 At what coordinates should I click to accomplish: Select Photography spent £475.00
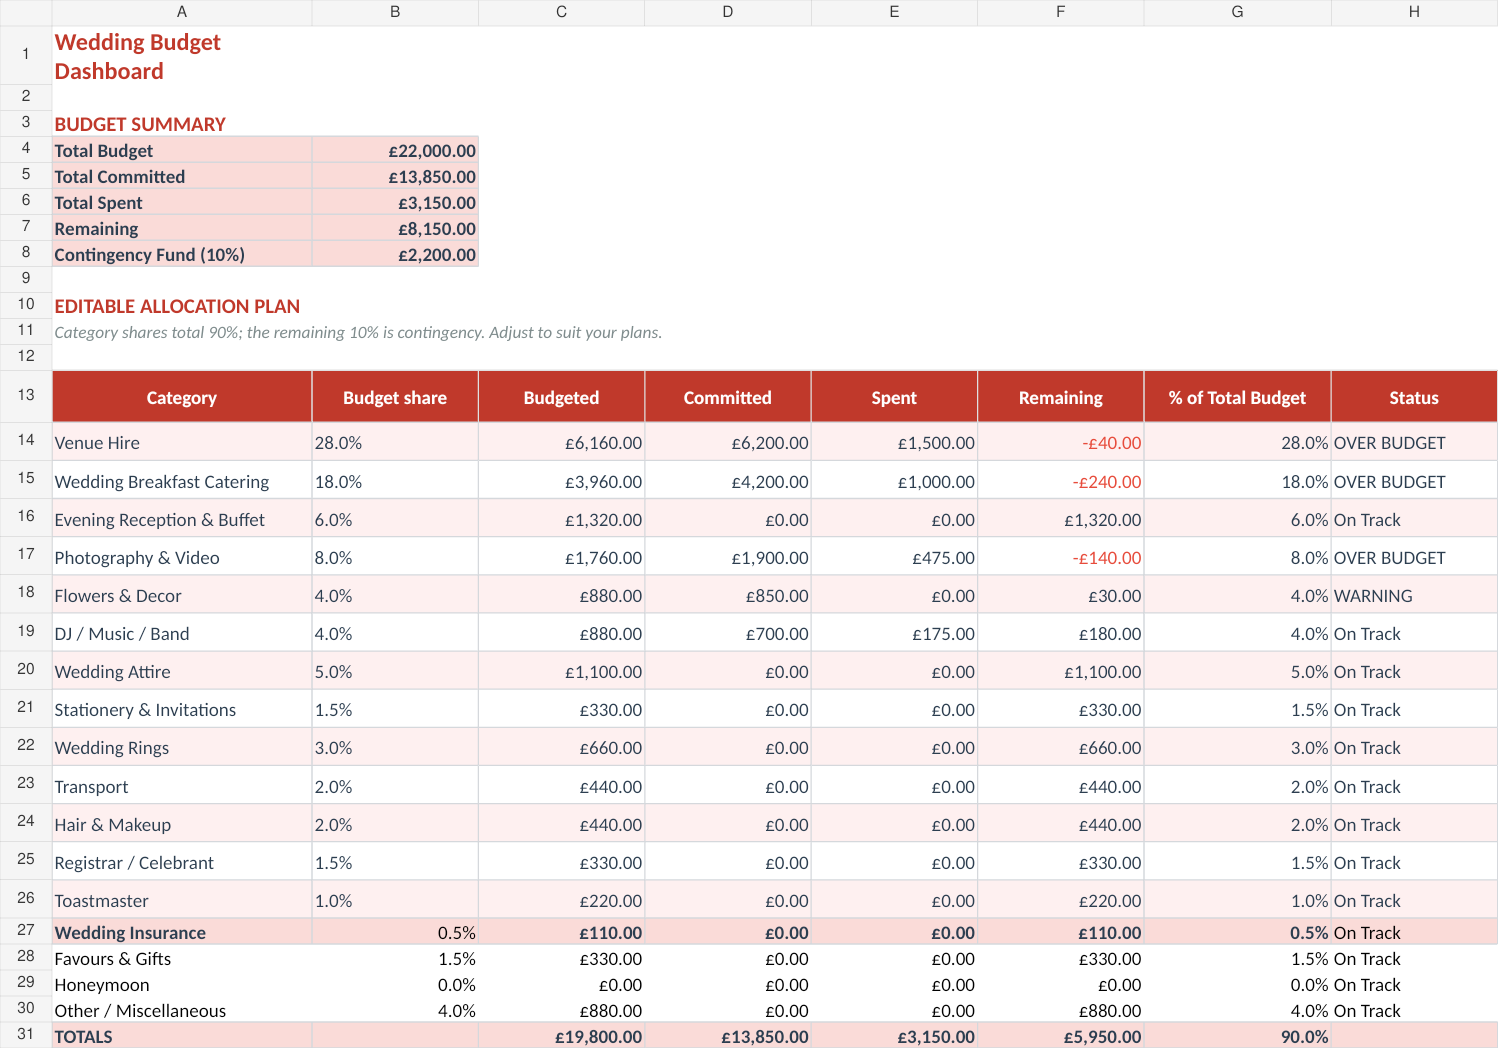pos(894,557)
